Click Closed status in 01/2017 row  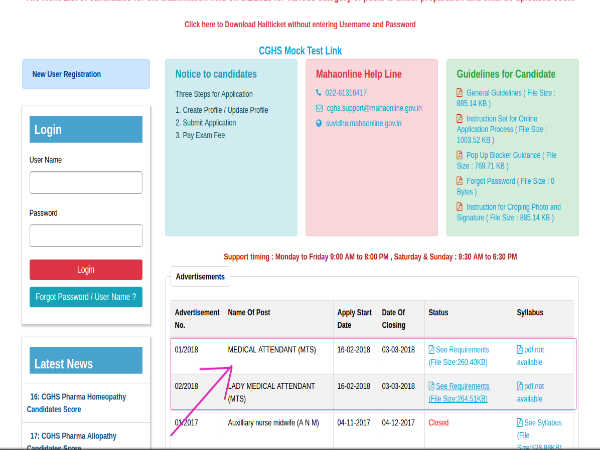(x=439, y=423)
